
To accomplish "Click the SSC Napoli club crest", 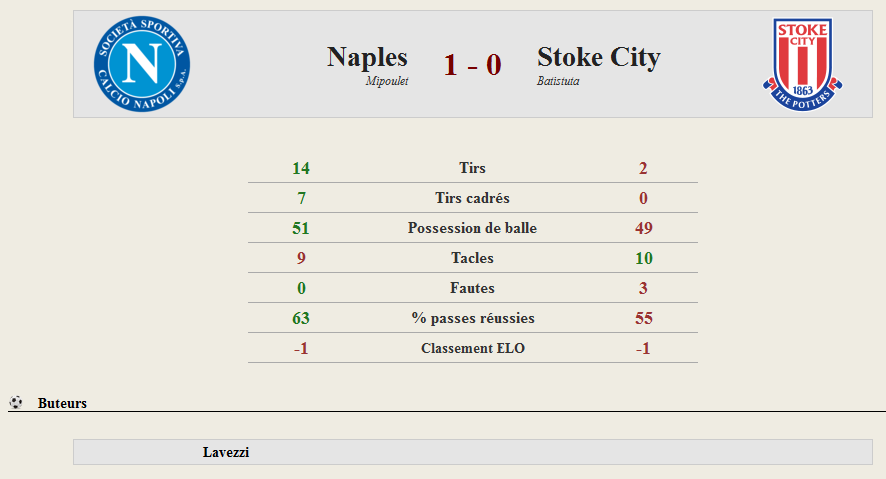I will click(142, 64).
